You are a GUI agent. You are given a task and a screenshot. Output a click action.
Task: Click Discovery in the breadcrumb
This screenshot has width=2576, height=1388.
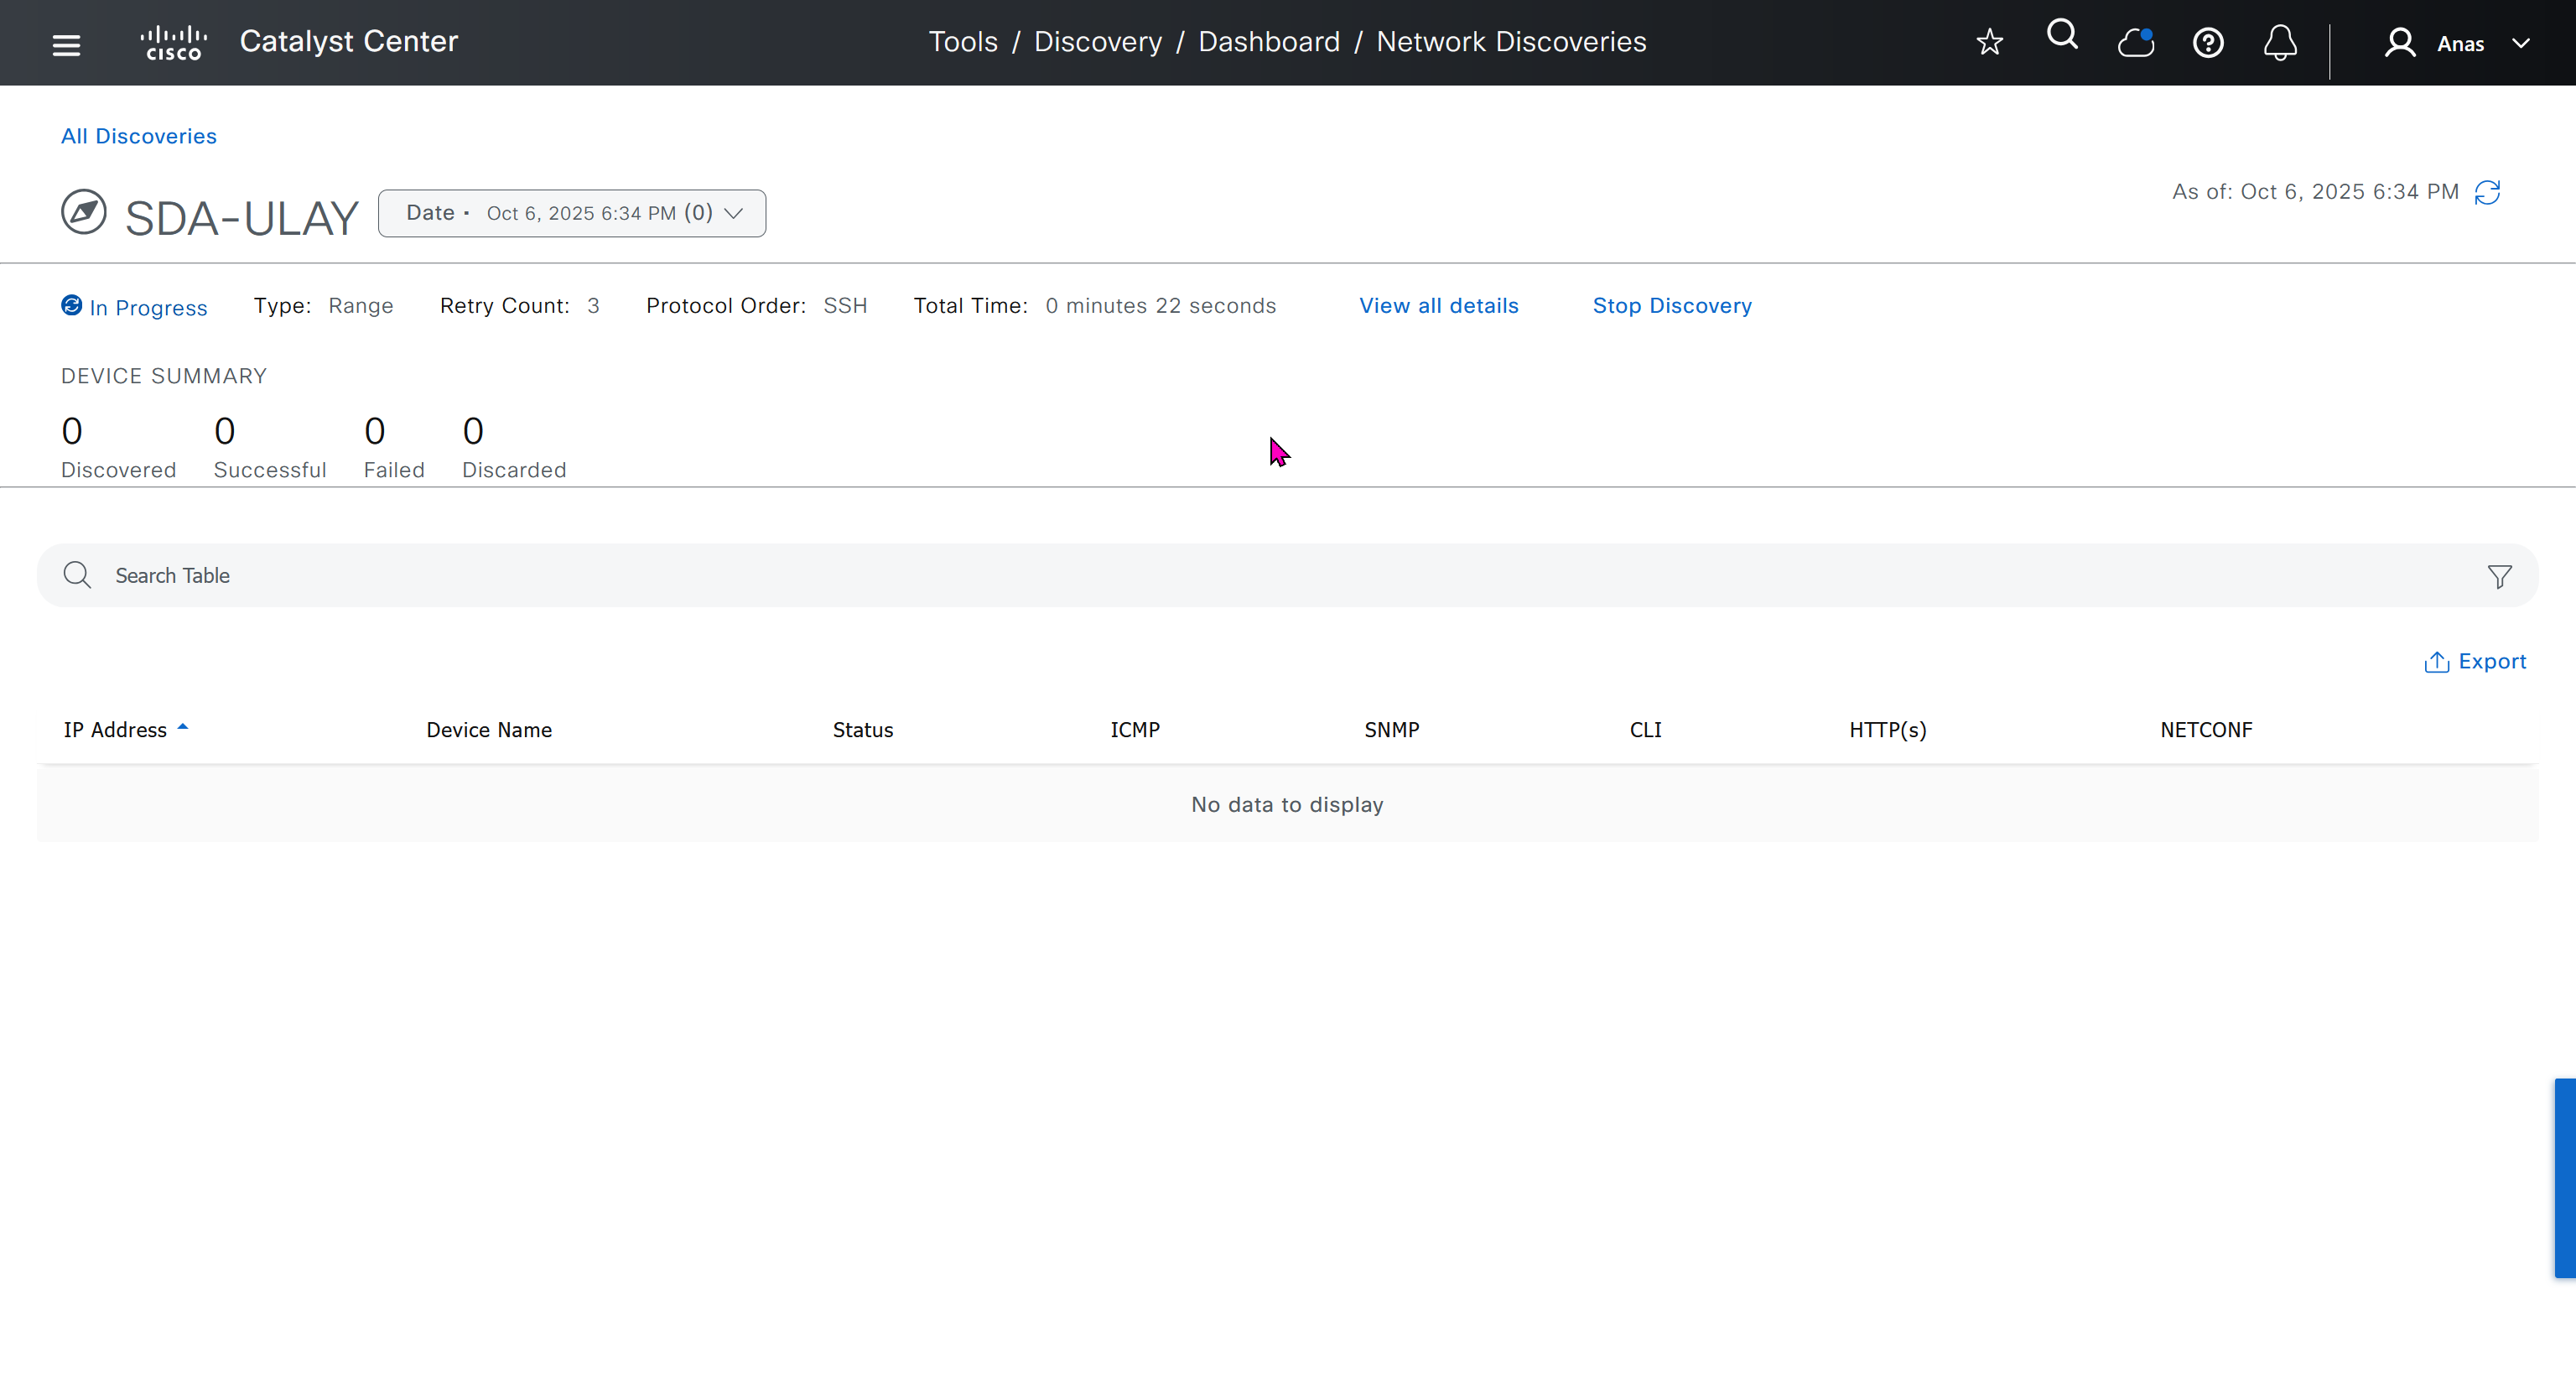pyautogui.click(x=1097, y=42)
